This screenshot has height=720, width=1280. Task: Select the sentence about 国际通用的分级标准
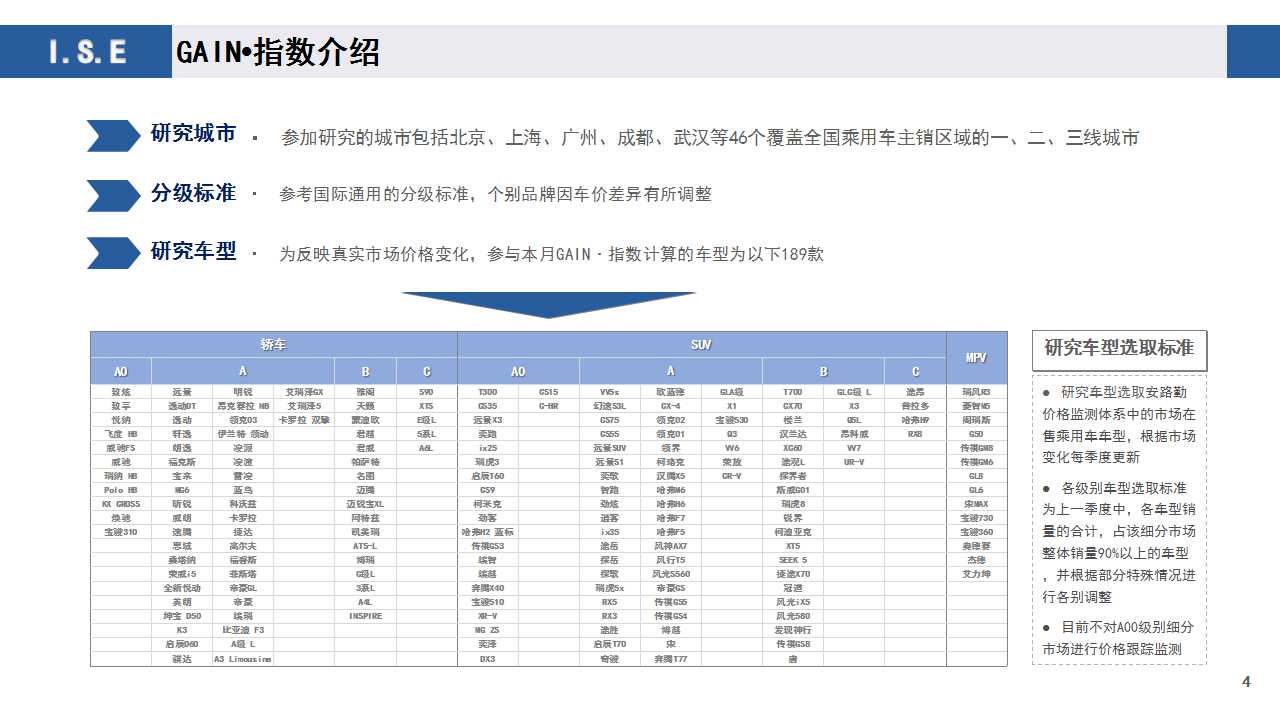pos(495,194)
